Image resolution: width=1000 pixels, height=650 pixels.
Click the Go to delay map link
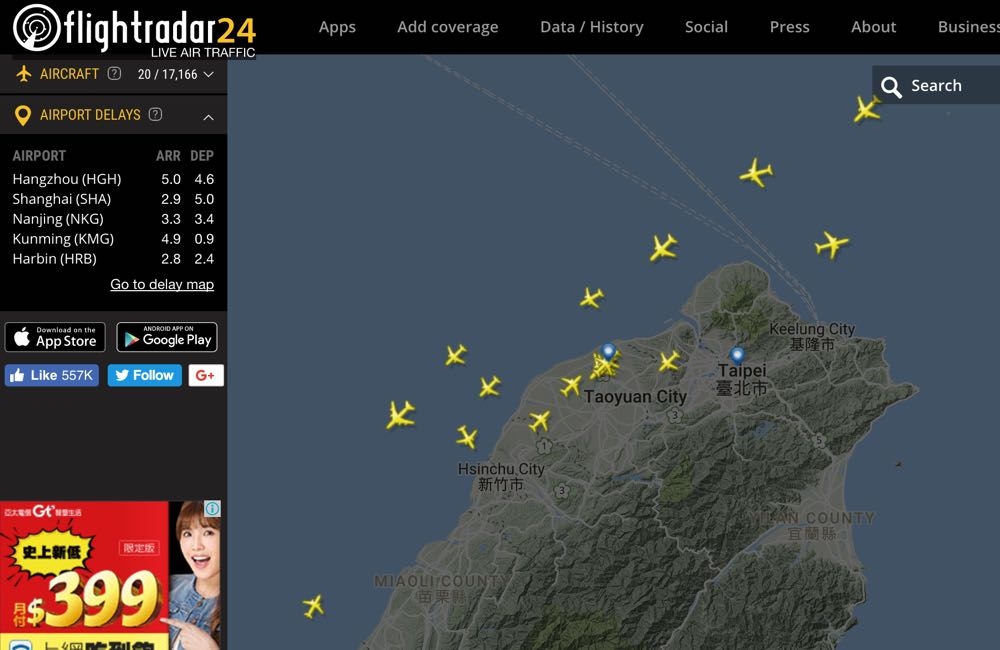[x=162, y=284]
